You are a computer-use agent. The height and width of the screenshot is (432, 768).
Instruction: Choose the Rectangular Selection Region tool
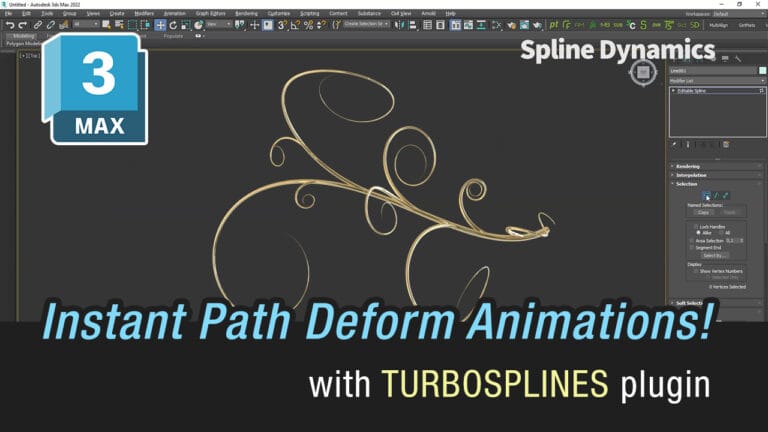(x=132, y=25)
